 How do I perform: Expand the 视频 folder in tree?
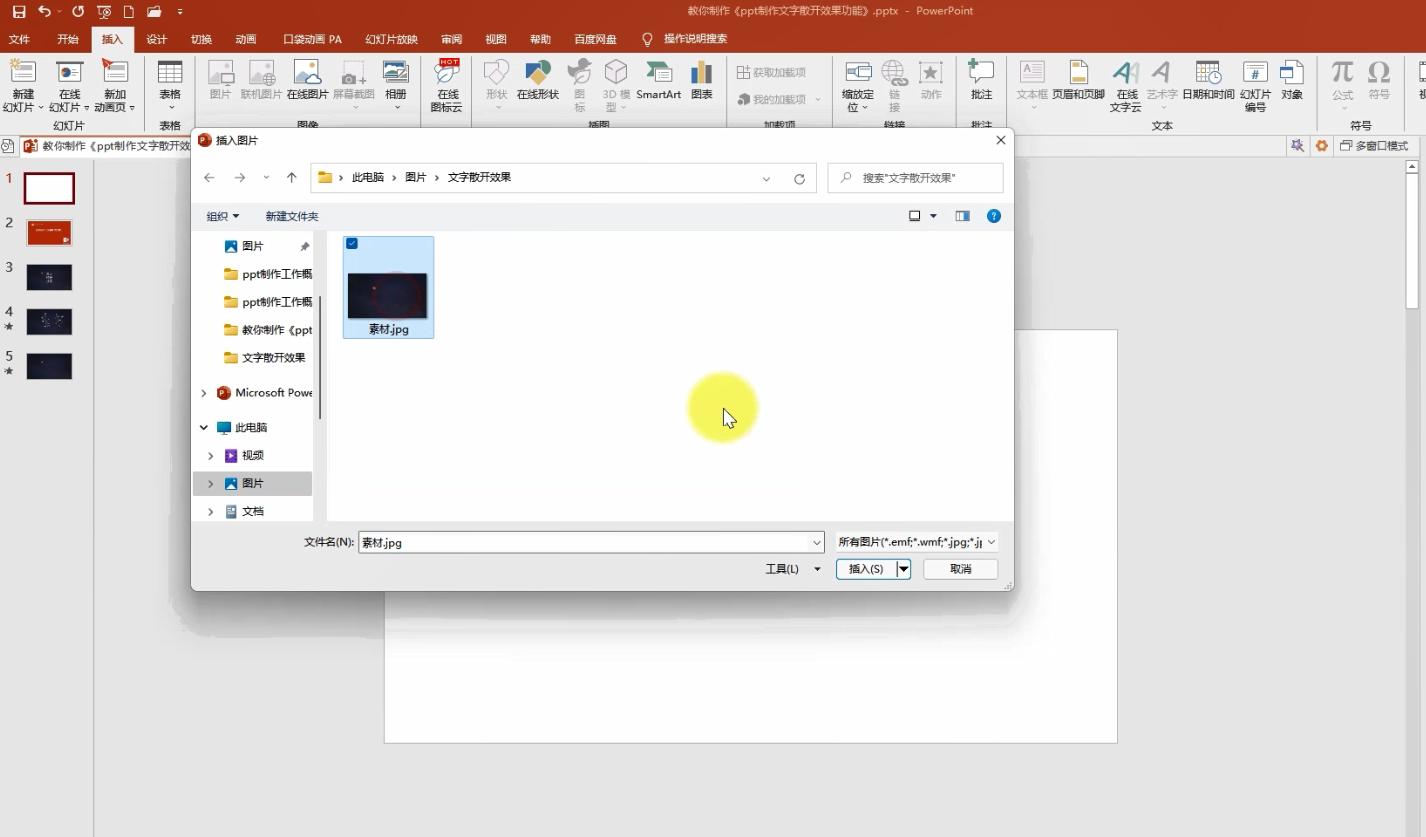(x=210, y=456)
